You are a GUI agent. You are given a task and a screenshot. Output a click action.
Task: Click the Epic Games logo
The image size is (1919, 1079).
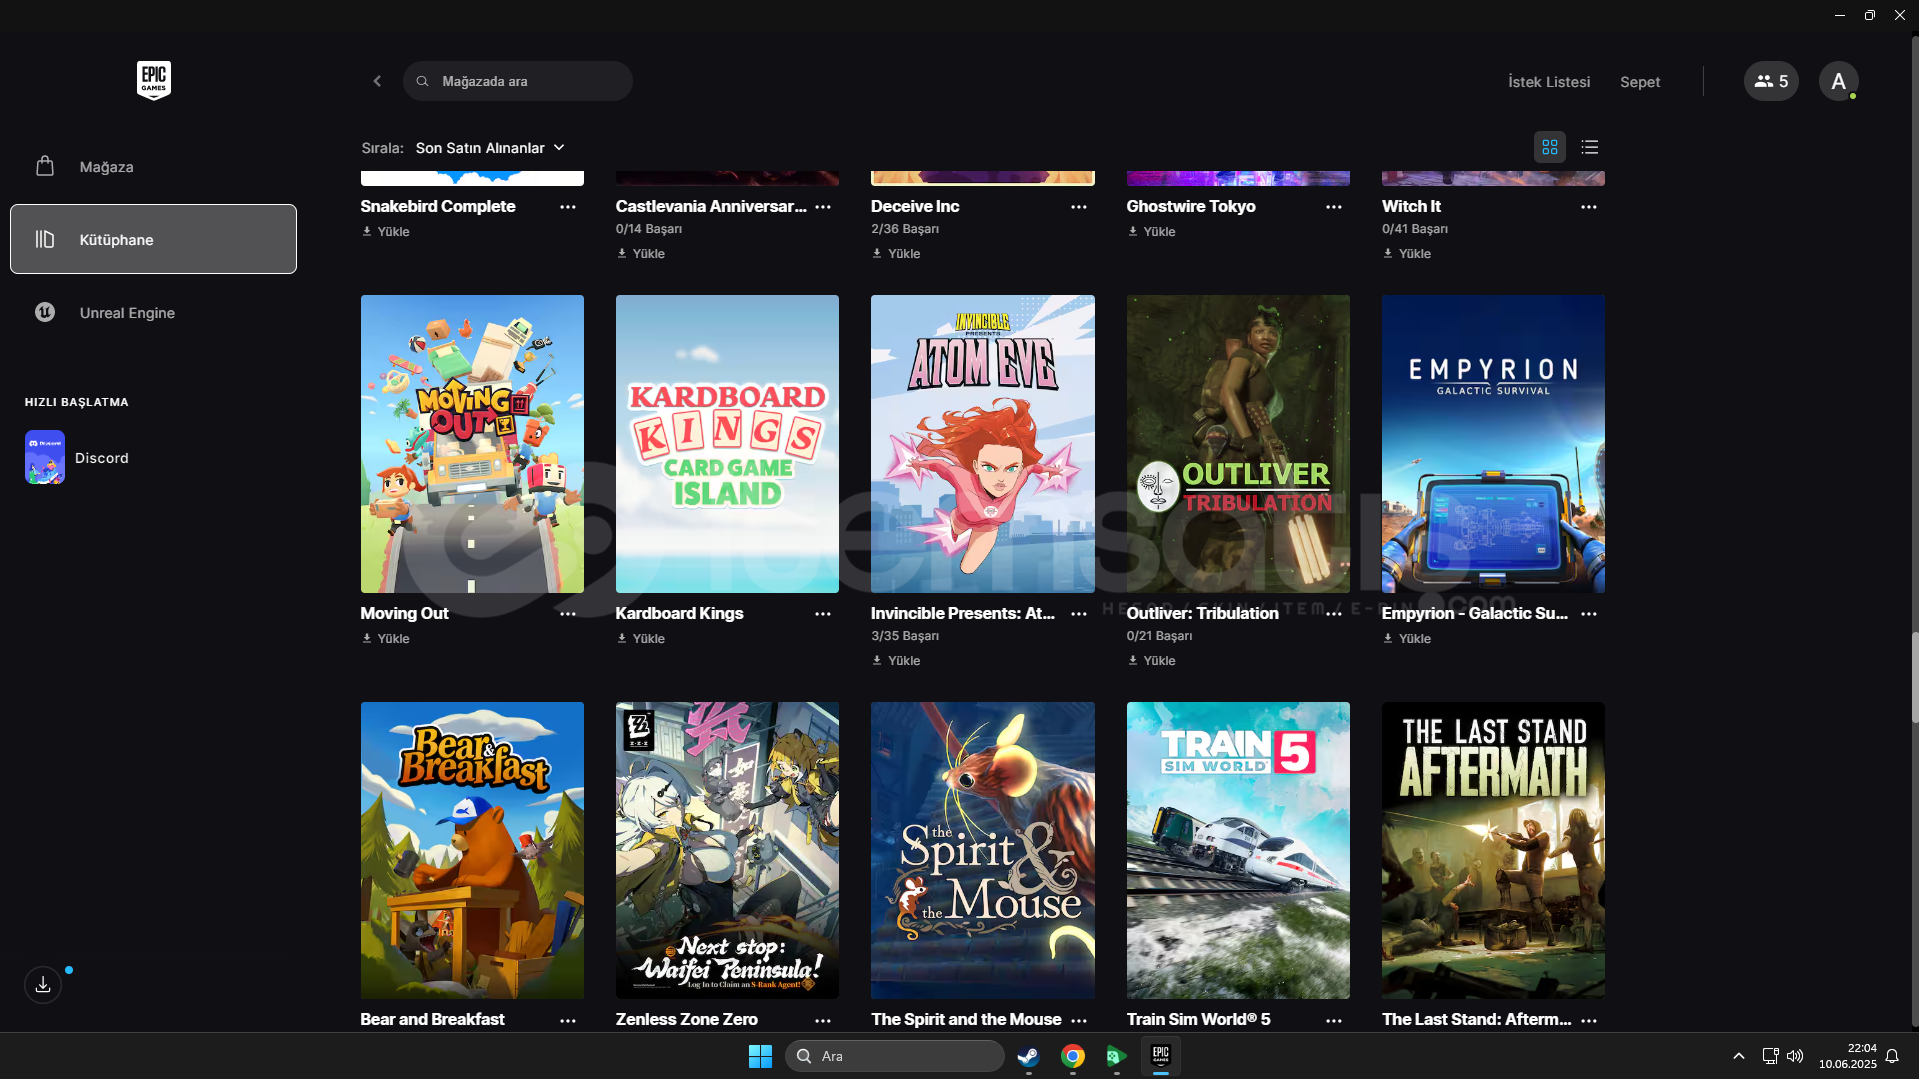(154, 80)
